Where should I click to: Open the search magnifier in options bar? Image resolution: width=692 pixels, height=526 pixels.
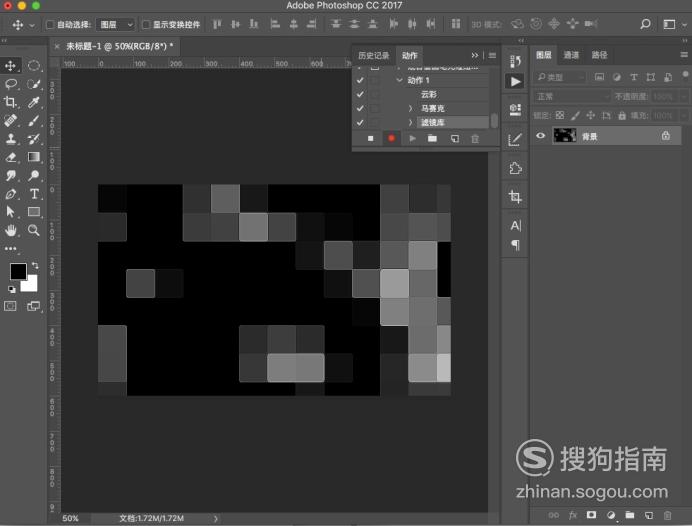tap(645, 24)
